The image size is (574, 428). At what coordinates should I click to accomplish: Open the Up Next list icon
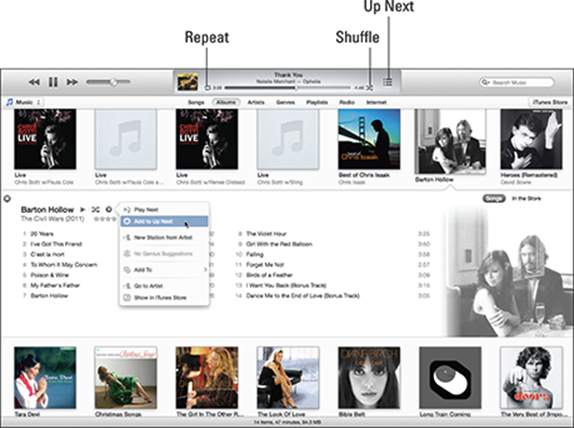coord(388,82)
